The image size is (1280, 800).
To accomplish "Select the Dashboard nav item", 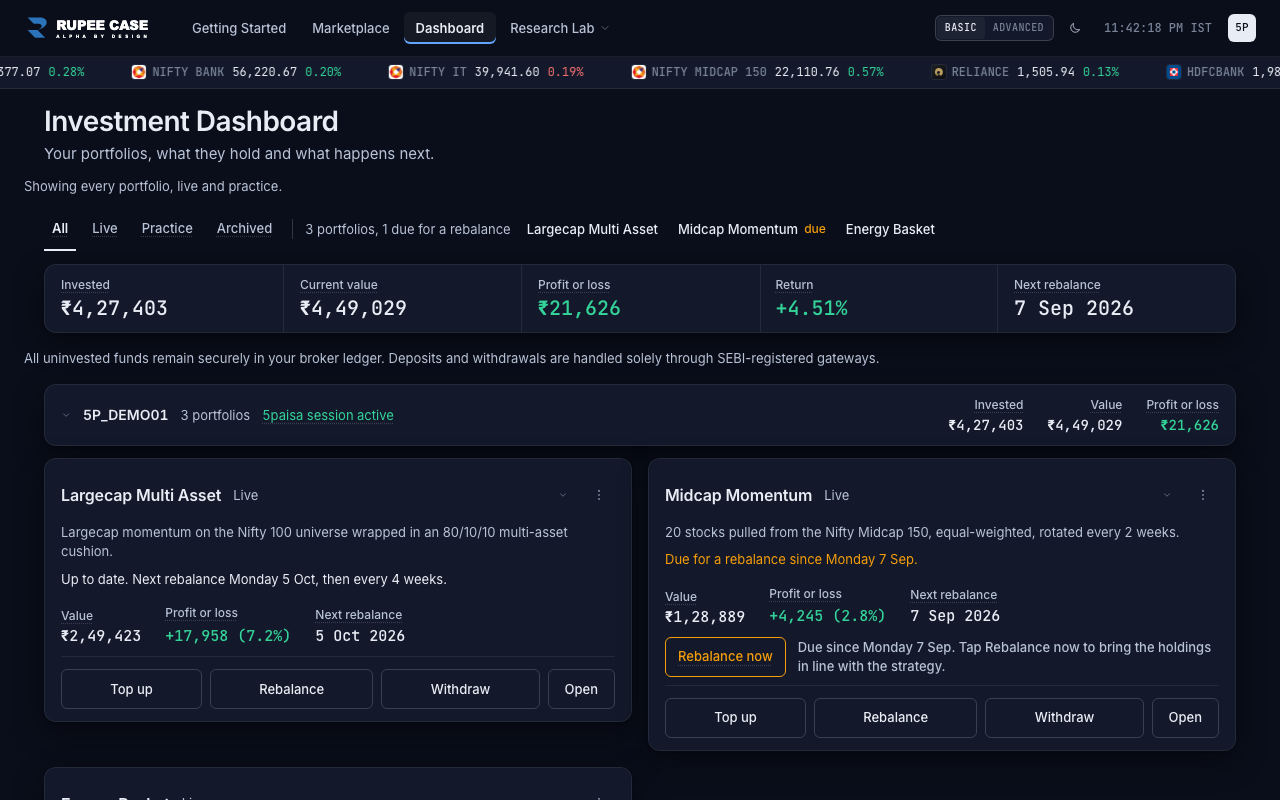I will pyautogui.click(x=450, y=28).
